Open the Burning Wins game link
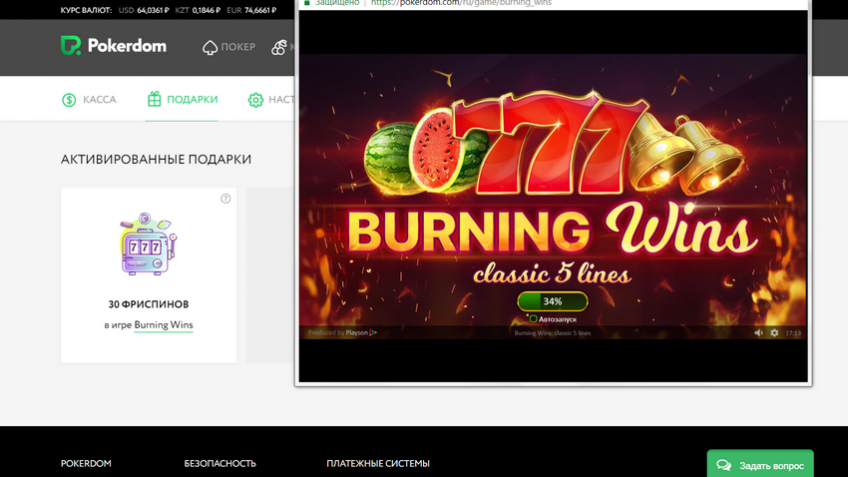The height and width of the screenshot is (477, 848). 163,324
